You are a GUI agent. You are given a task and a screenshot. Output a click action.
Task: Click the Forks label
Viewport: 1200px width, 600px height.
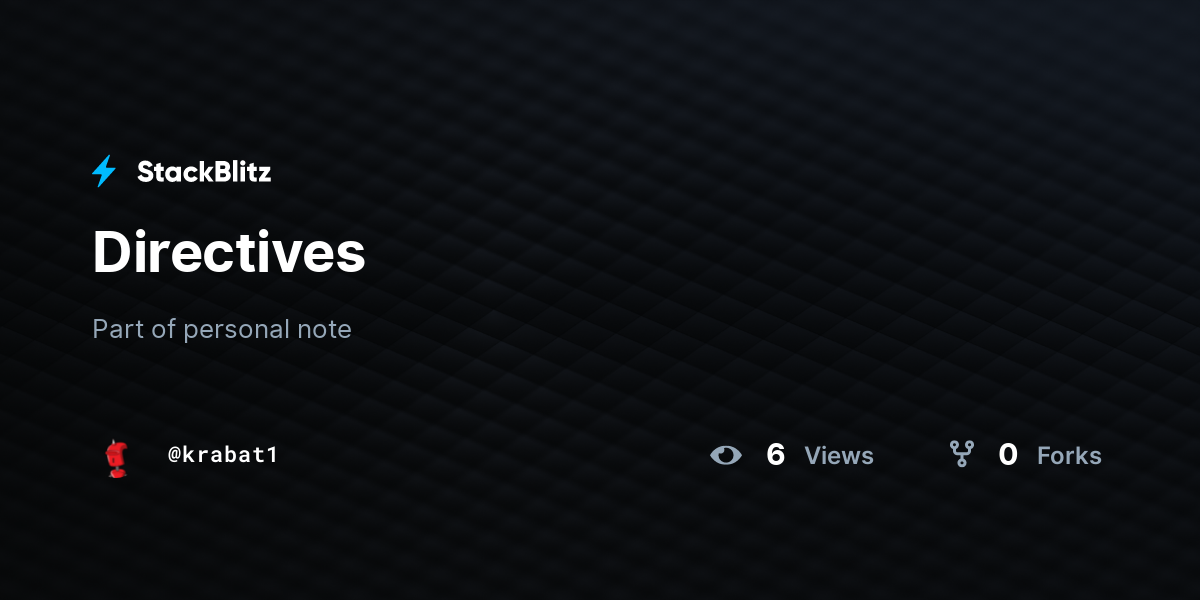click(1069, 456)
